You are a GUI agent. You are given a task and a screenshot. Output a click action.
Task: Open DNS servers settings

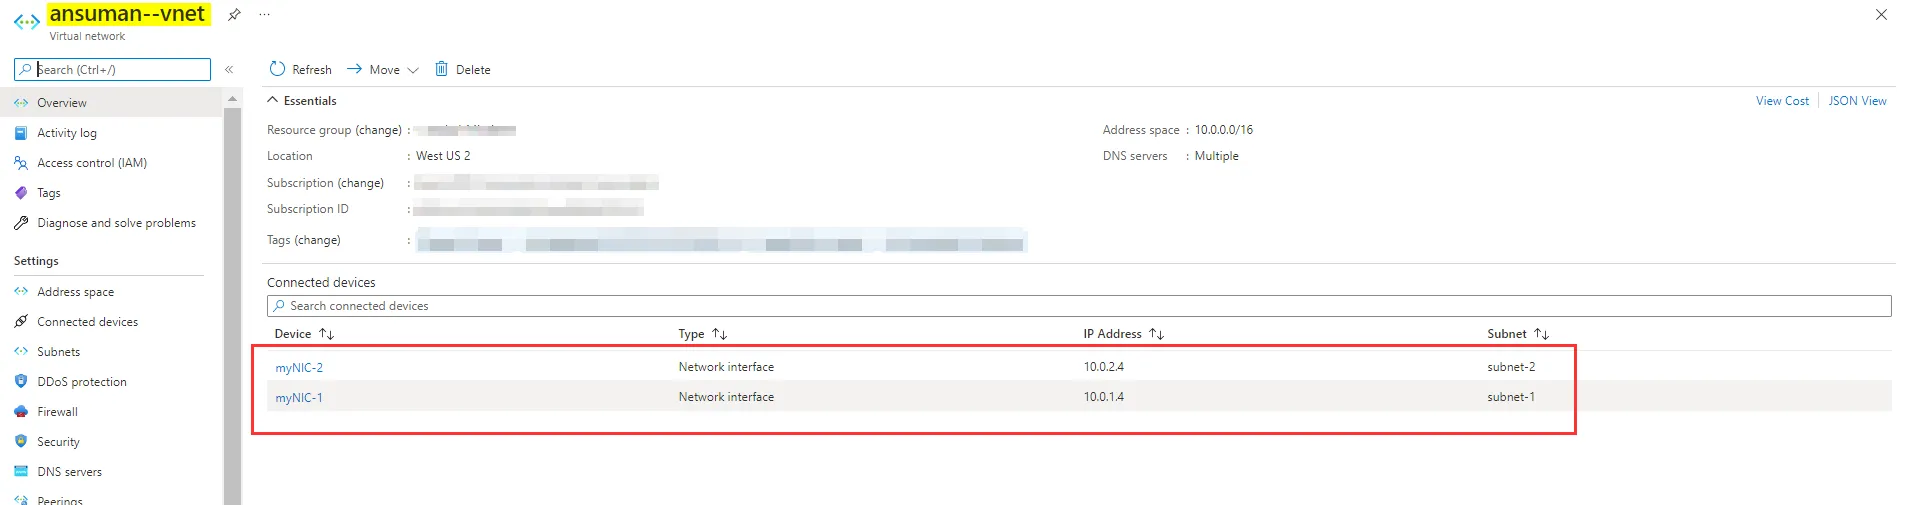[70, 472]
